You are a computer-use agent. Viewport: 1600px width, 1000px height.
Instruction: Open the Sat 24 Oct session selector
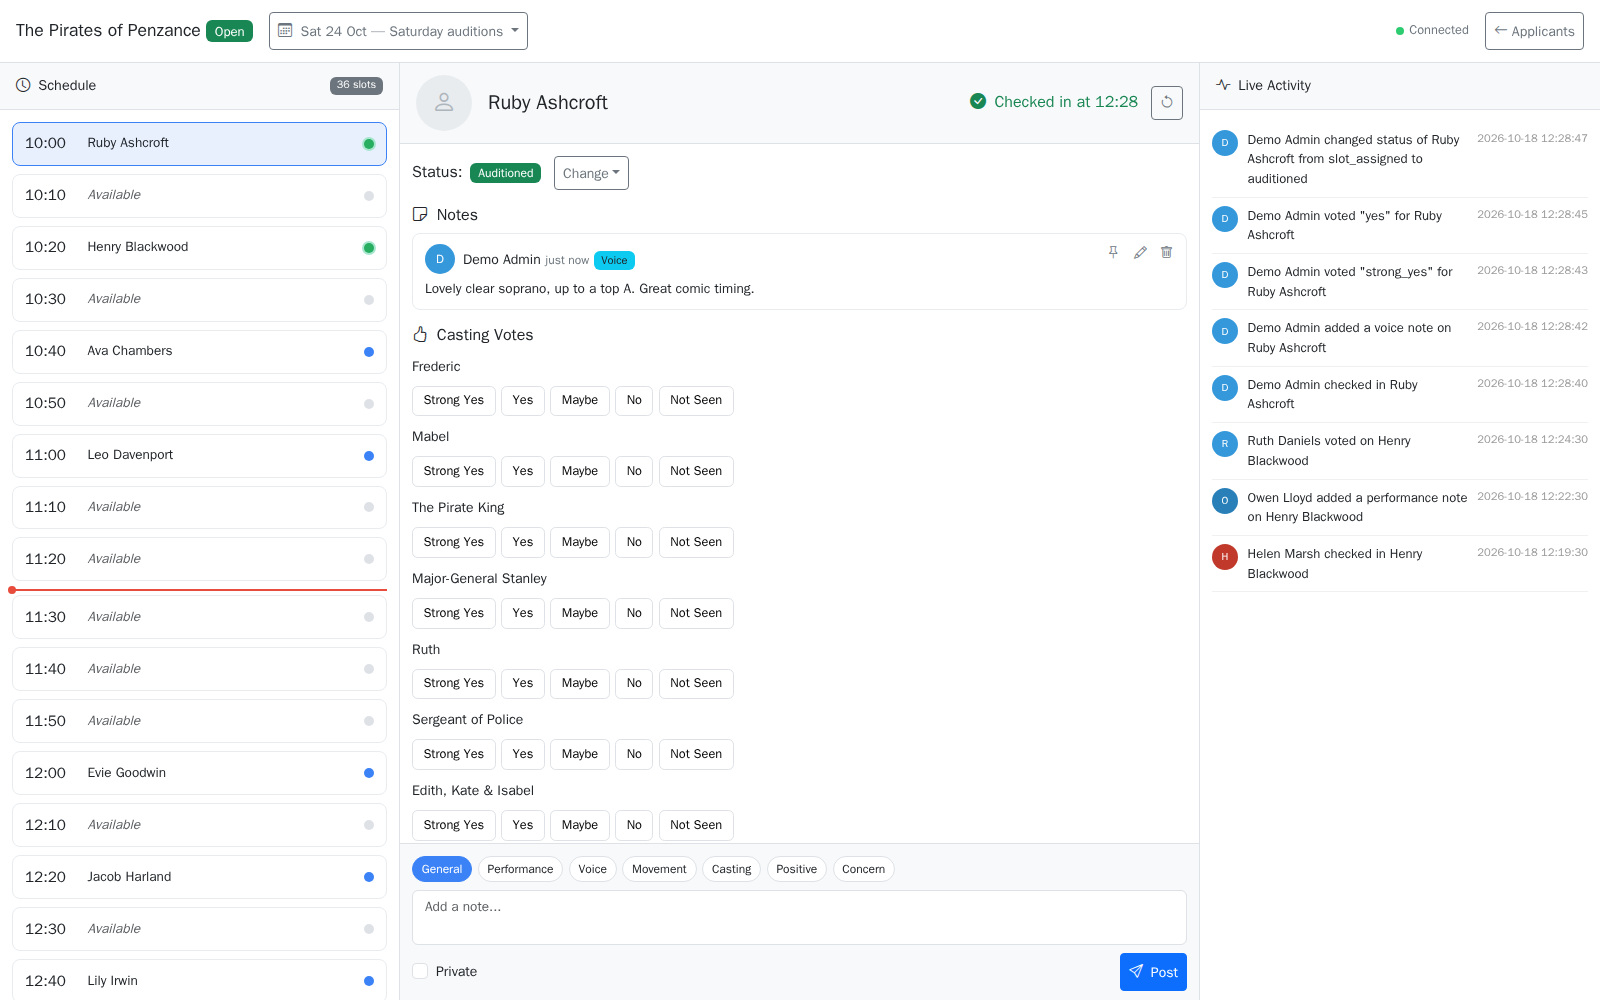[x=398, y=31]
